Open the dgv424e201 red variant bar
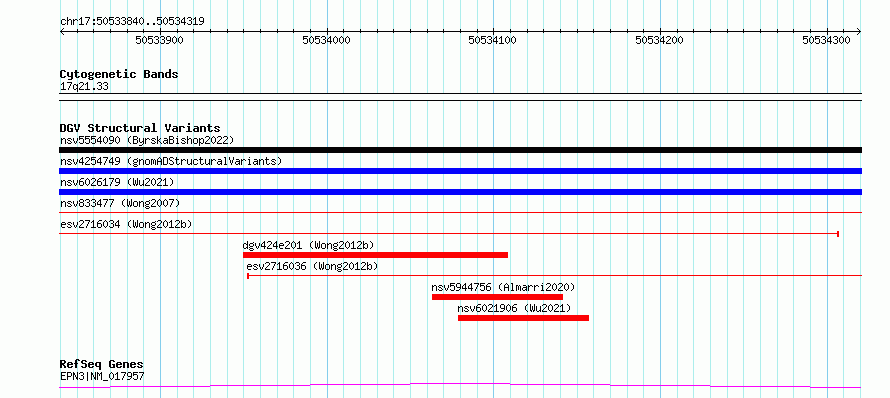Image resolution: width=890 pixels, height=398 pixels. (x=375, y=255)
